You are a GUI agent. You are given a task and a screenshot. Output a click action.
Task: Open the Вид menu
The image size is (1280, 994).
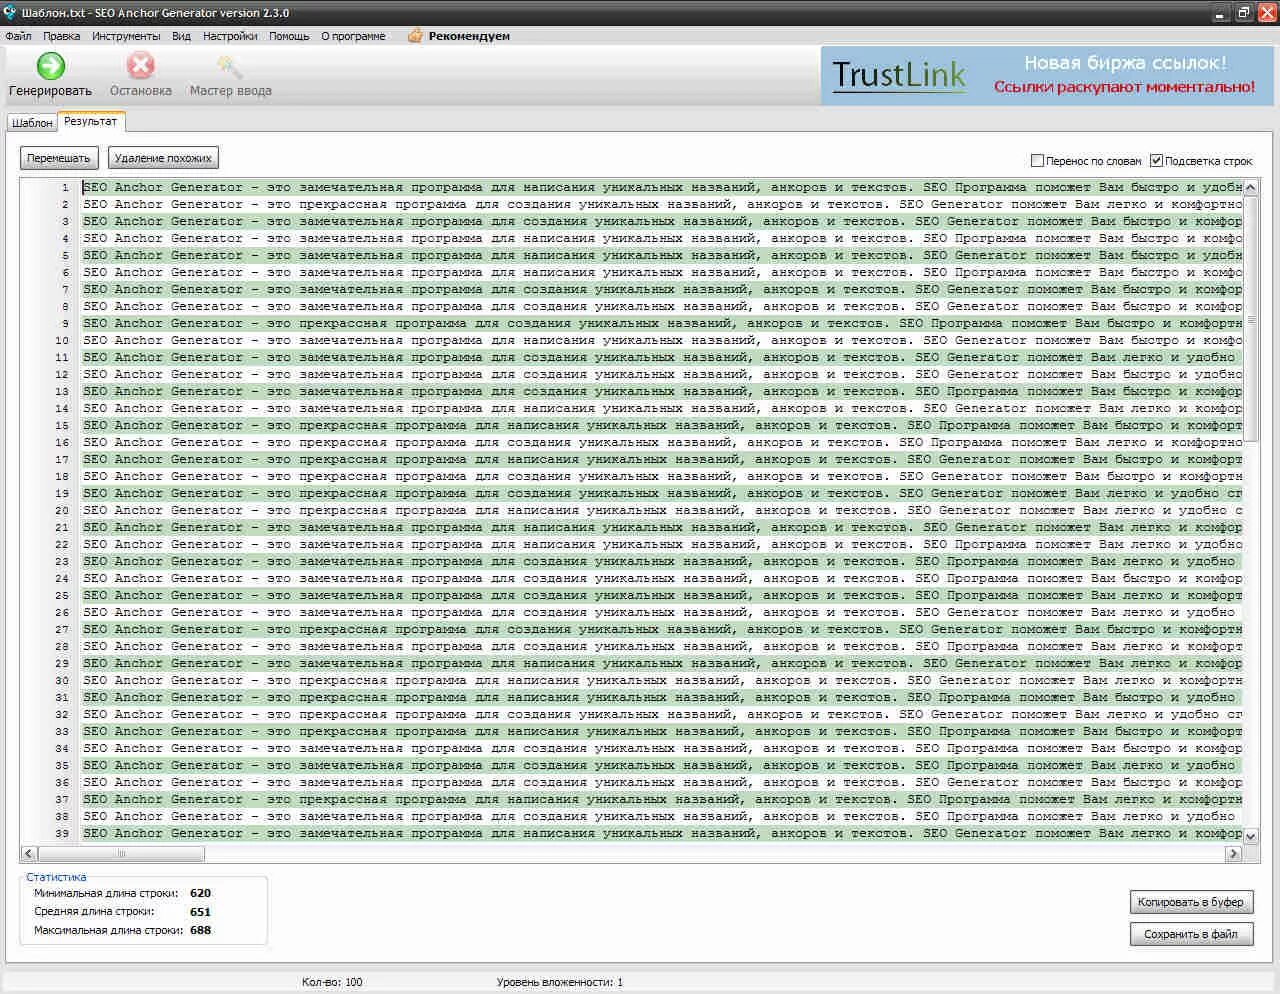tap(181, 36)
